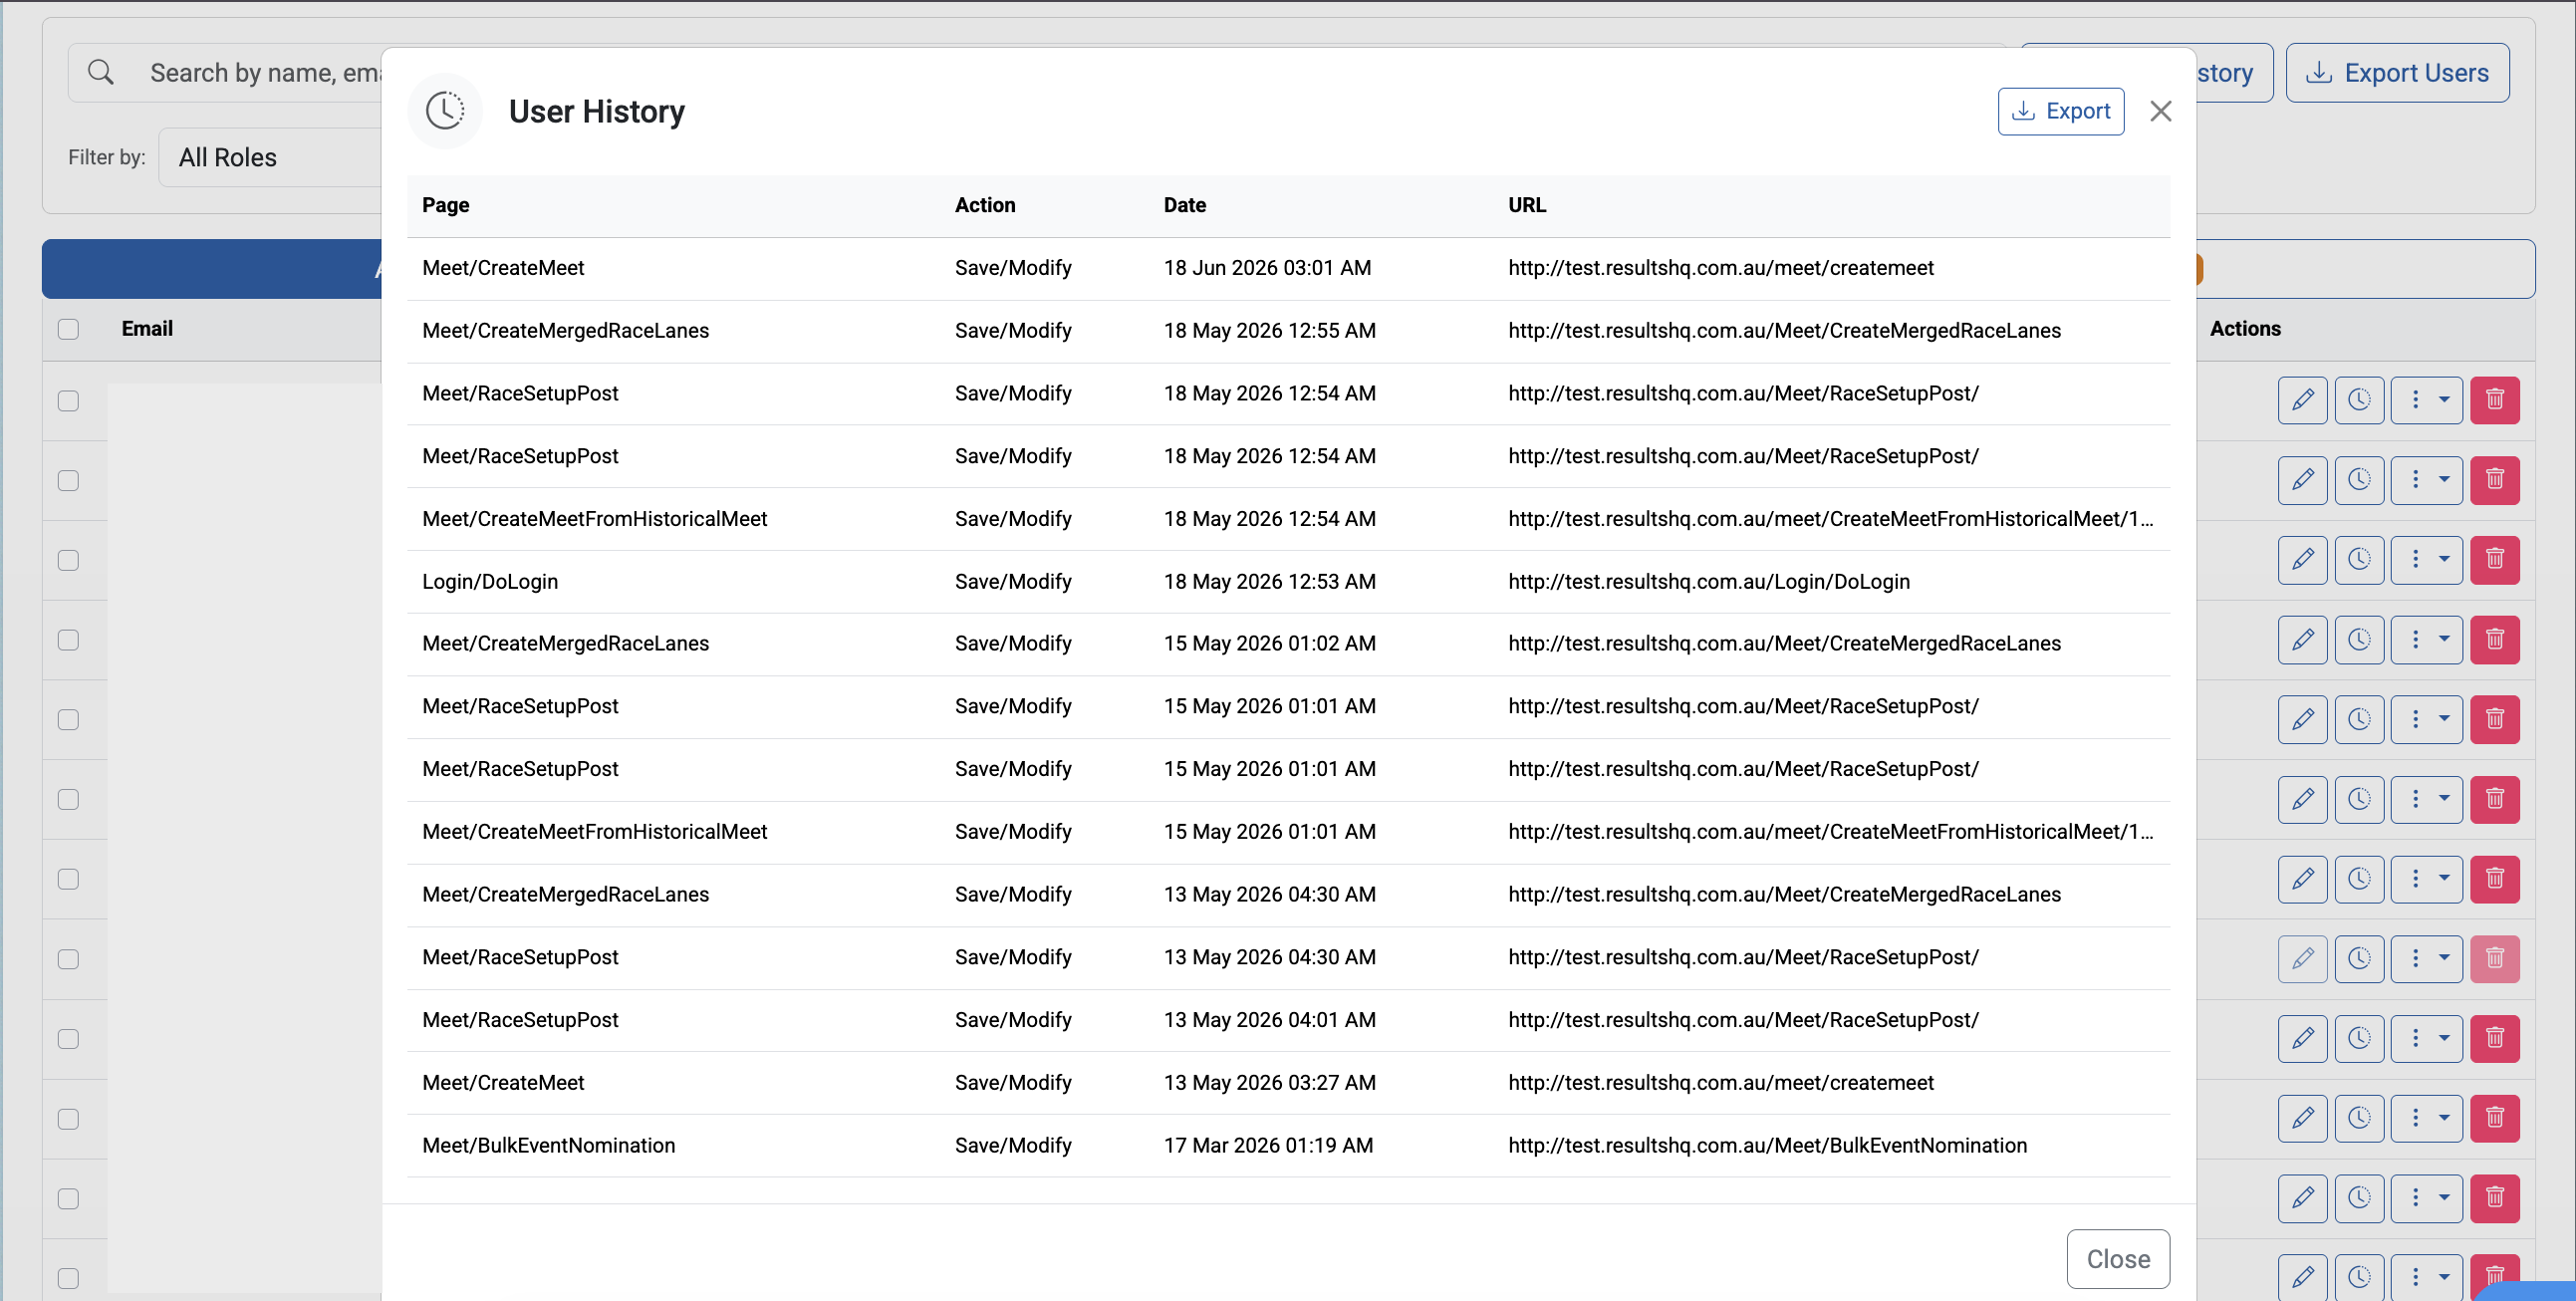
Task: Click the faded, disabled edit pencil icon
Action: [2302, 959]
